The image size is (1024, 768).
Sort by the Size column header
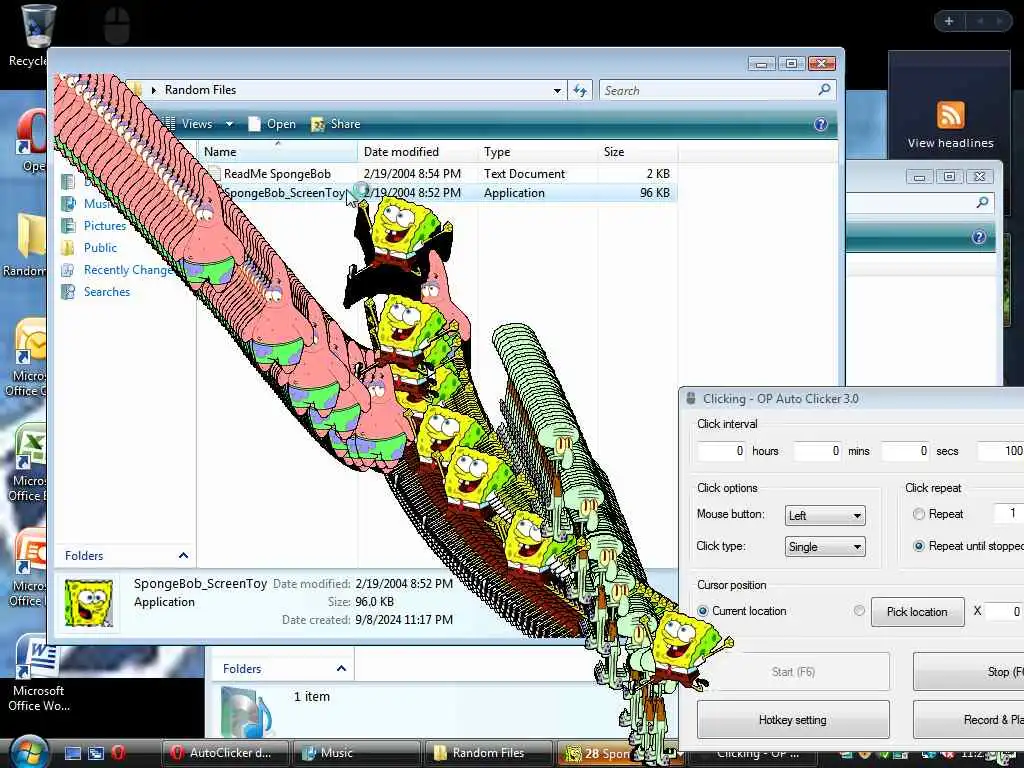(637, 152)
